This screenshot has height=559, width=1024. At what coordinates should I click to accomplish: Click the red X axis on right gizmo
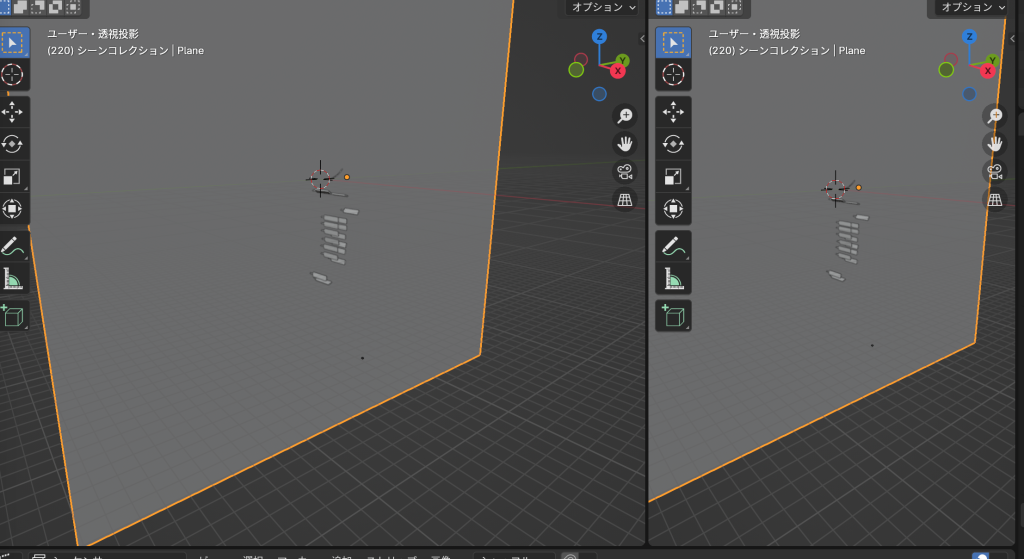988,71
